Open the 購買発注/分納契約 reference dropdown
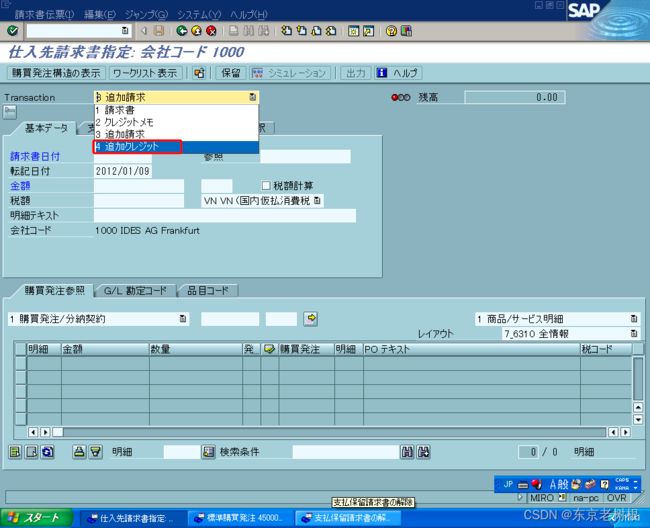Image resolution: width=650 pixels, height=528 pixels. click(183, 319)
